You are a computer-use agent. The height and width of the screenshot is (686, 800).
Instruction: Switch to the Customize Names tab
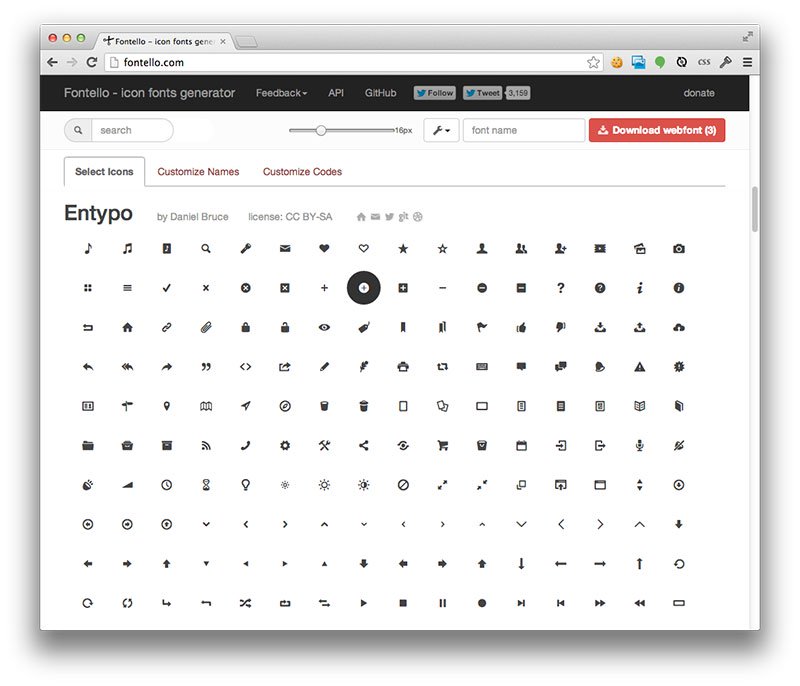click(x=198, y=171)
